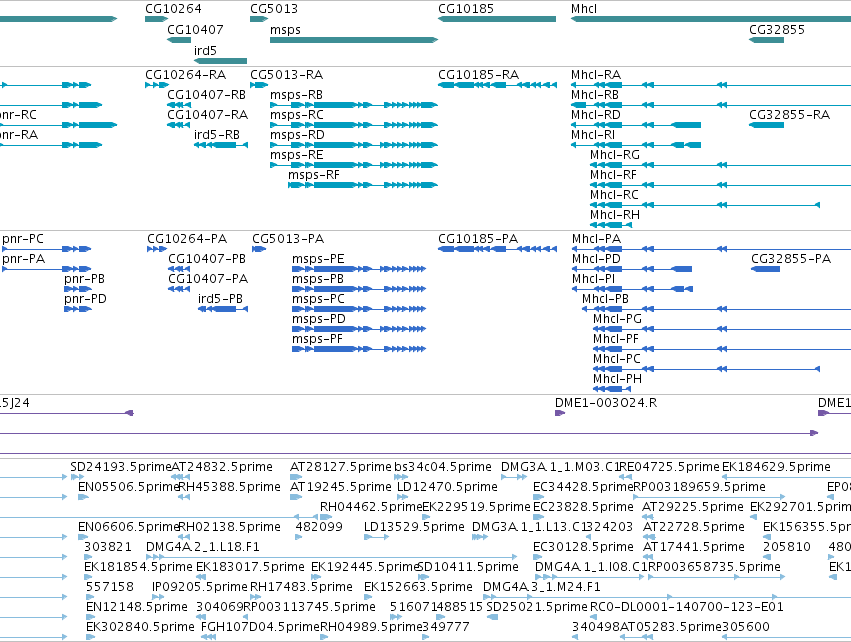The height and width of the screenshot is (642, 851).
Task: Open protein label 'msps-PD'
Action: (x=319, y=319)
